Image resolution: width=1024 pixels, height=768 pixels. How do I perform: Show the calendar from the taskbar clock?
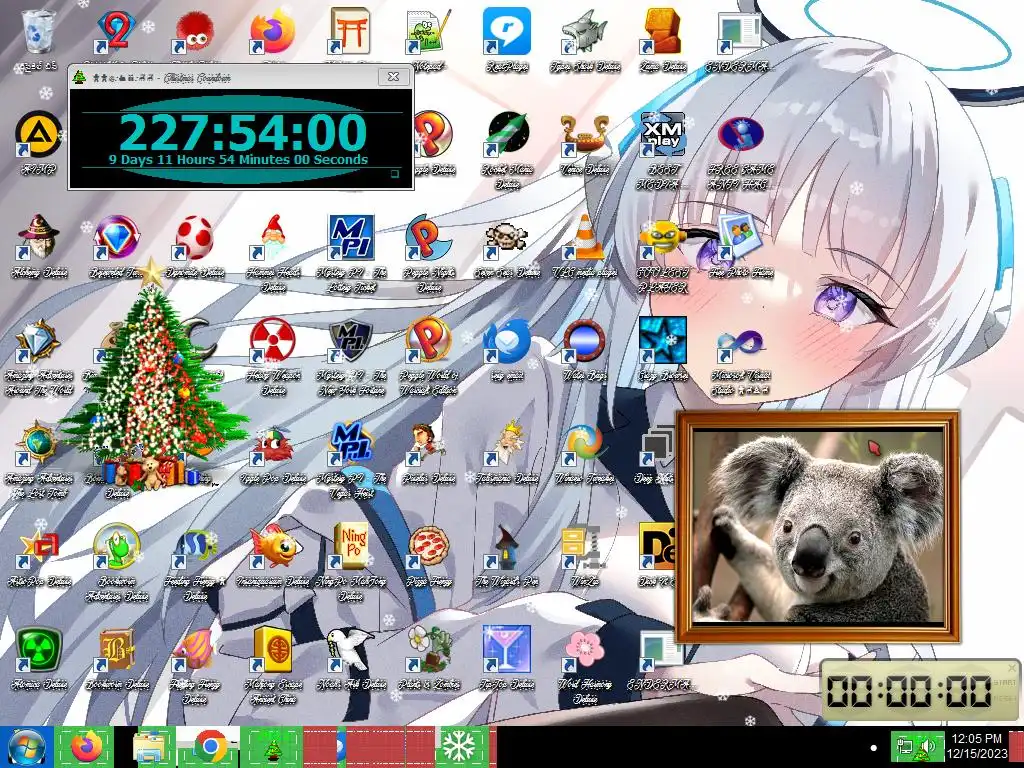click(x=976, y=746)
